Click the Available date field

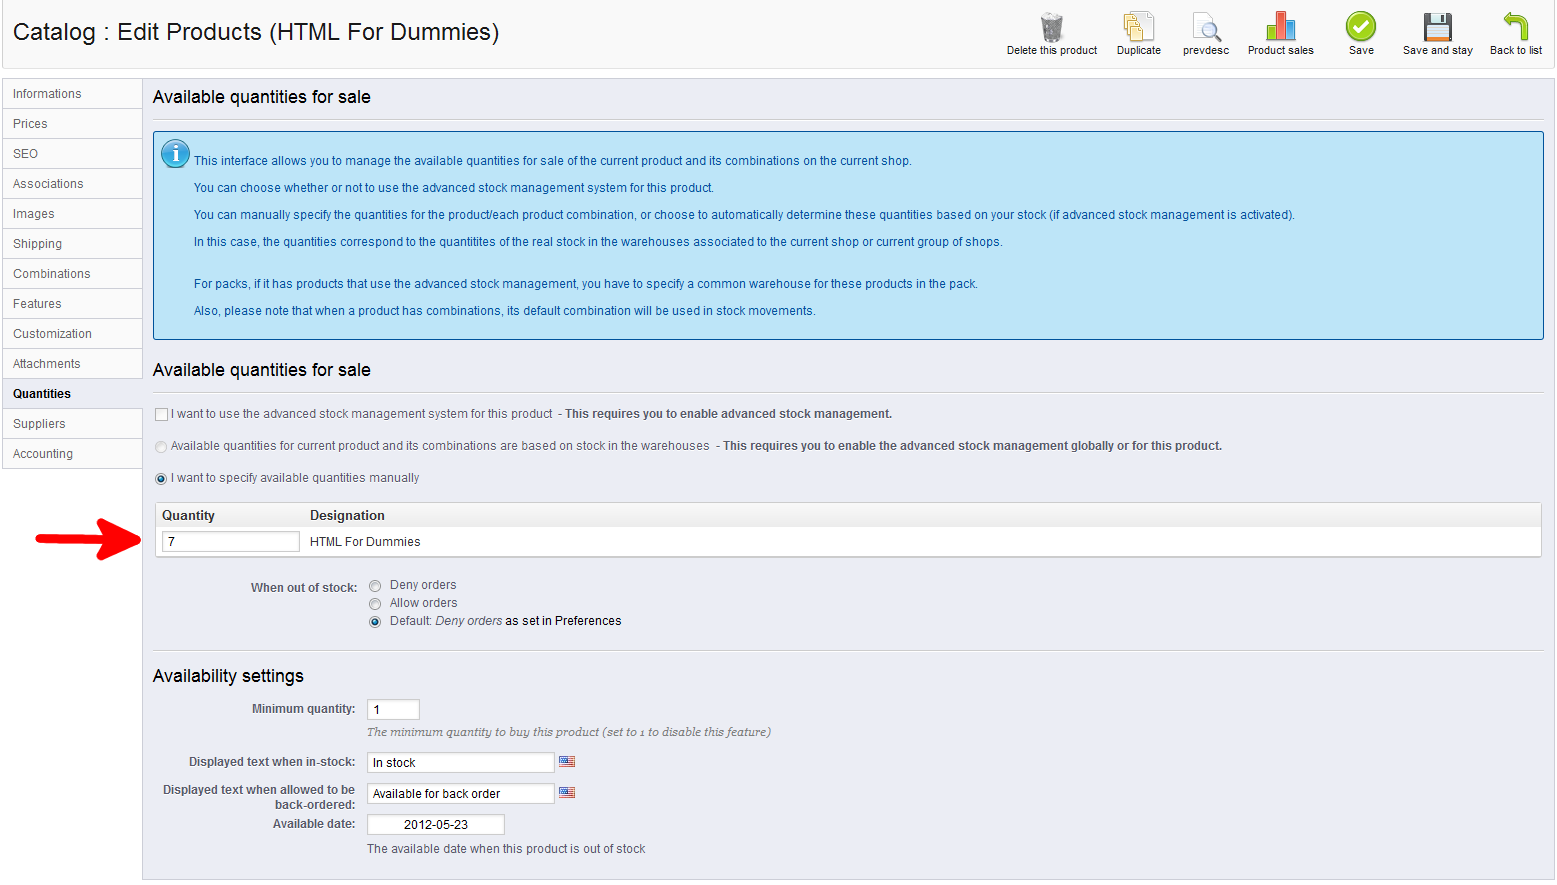coord(435,825)
